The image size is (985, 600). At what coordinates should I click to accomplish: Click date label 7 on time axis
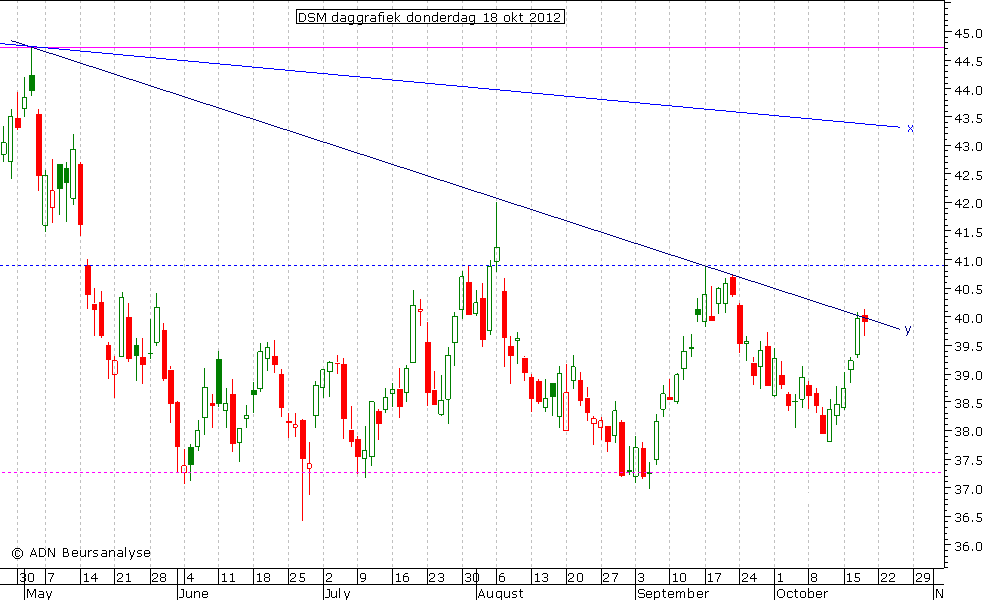(51, 578)
